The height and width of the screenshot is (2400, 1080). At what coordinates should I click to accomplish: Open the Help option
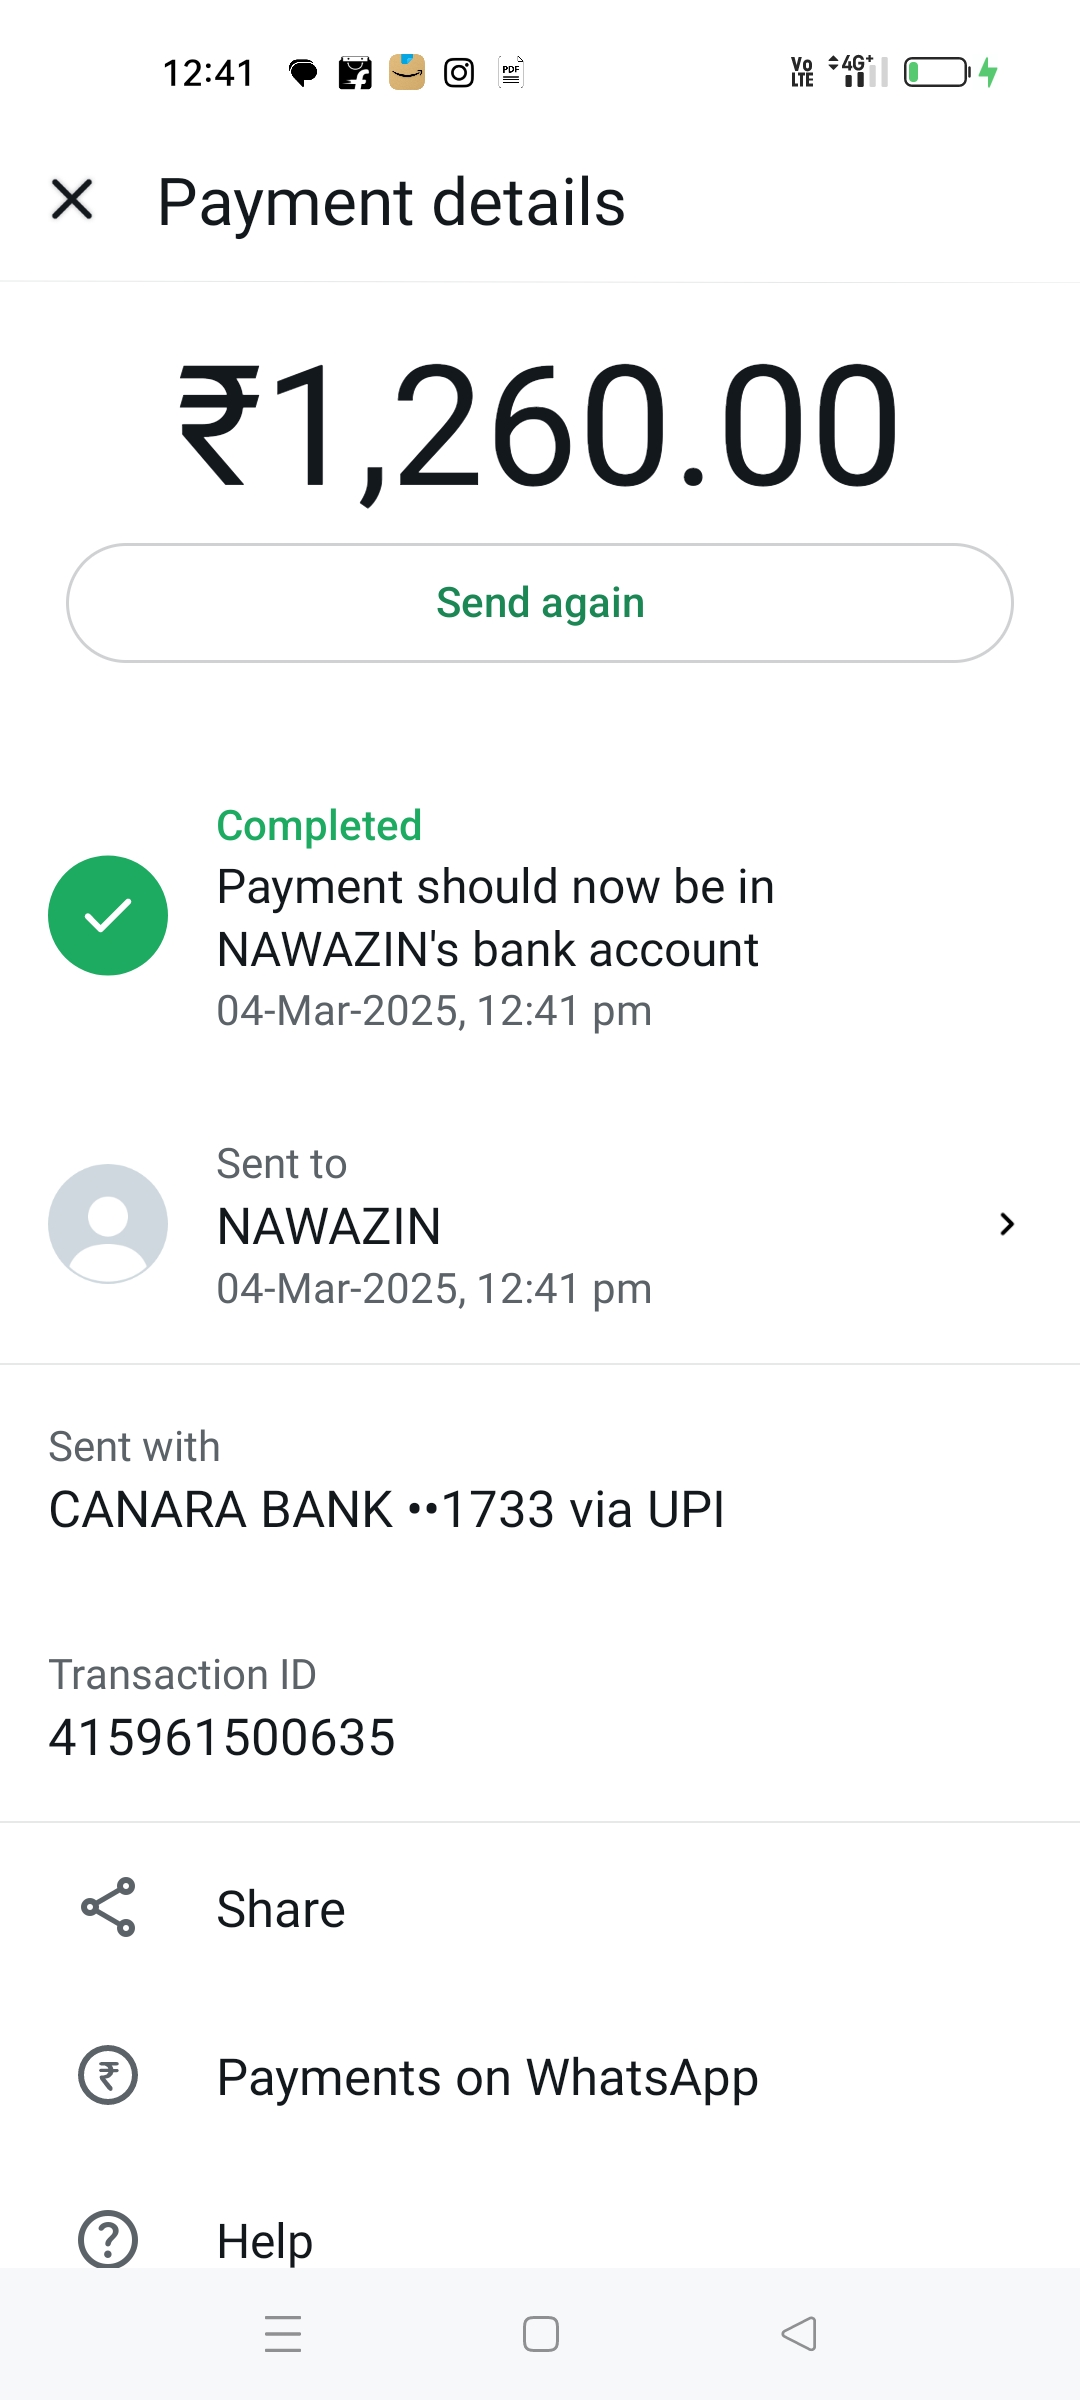pos(265,2241)
